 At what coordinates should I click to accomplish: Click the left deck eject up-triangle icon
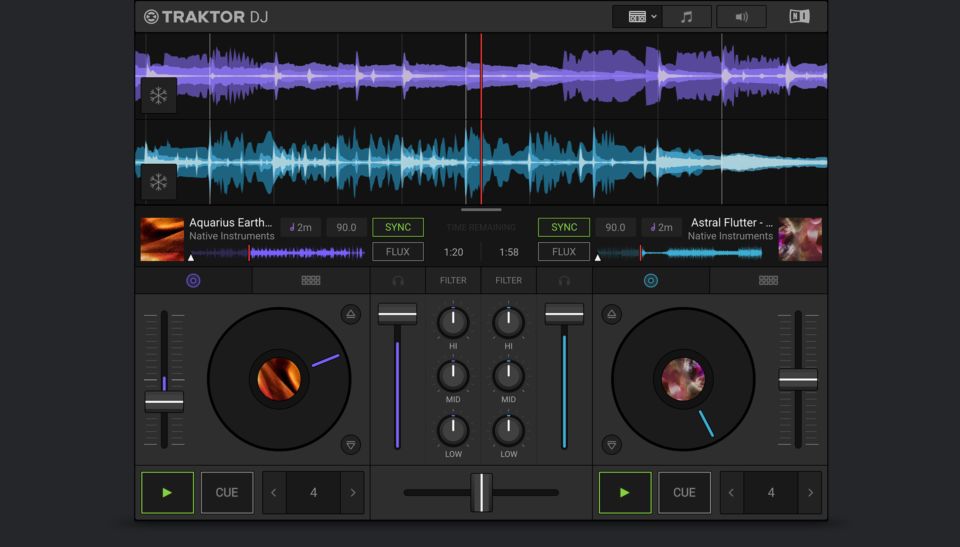coord(350,314)
